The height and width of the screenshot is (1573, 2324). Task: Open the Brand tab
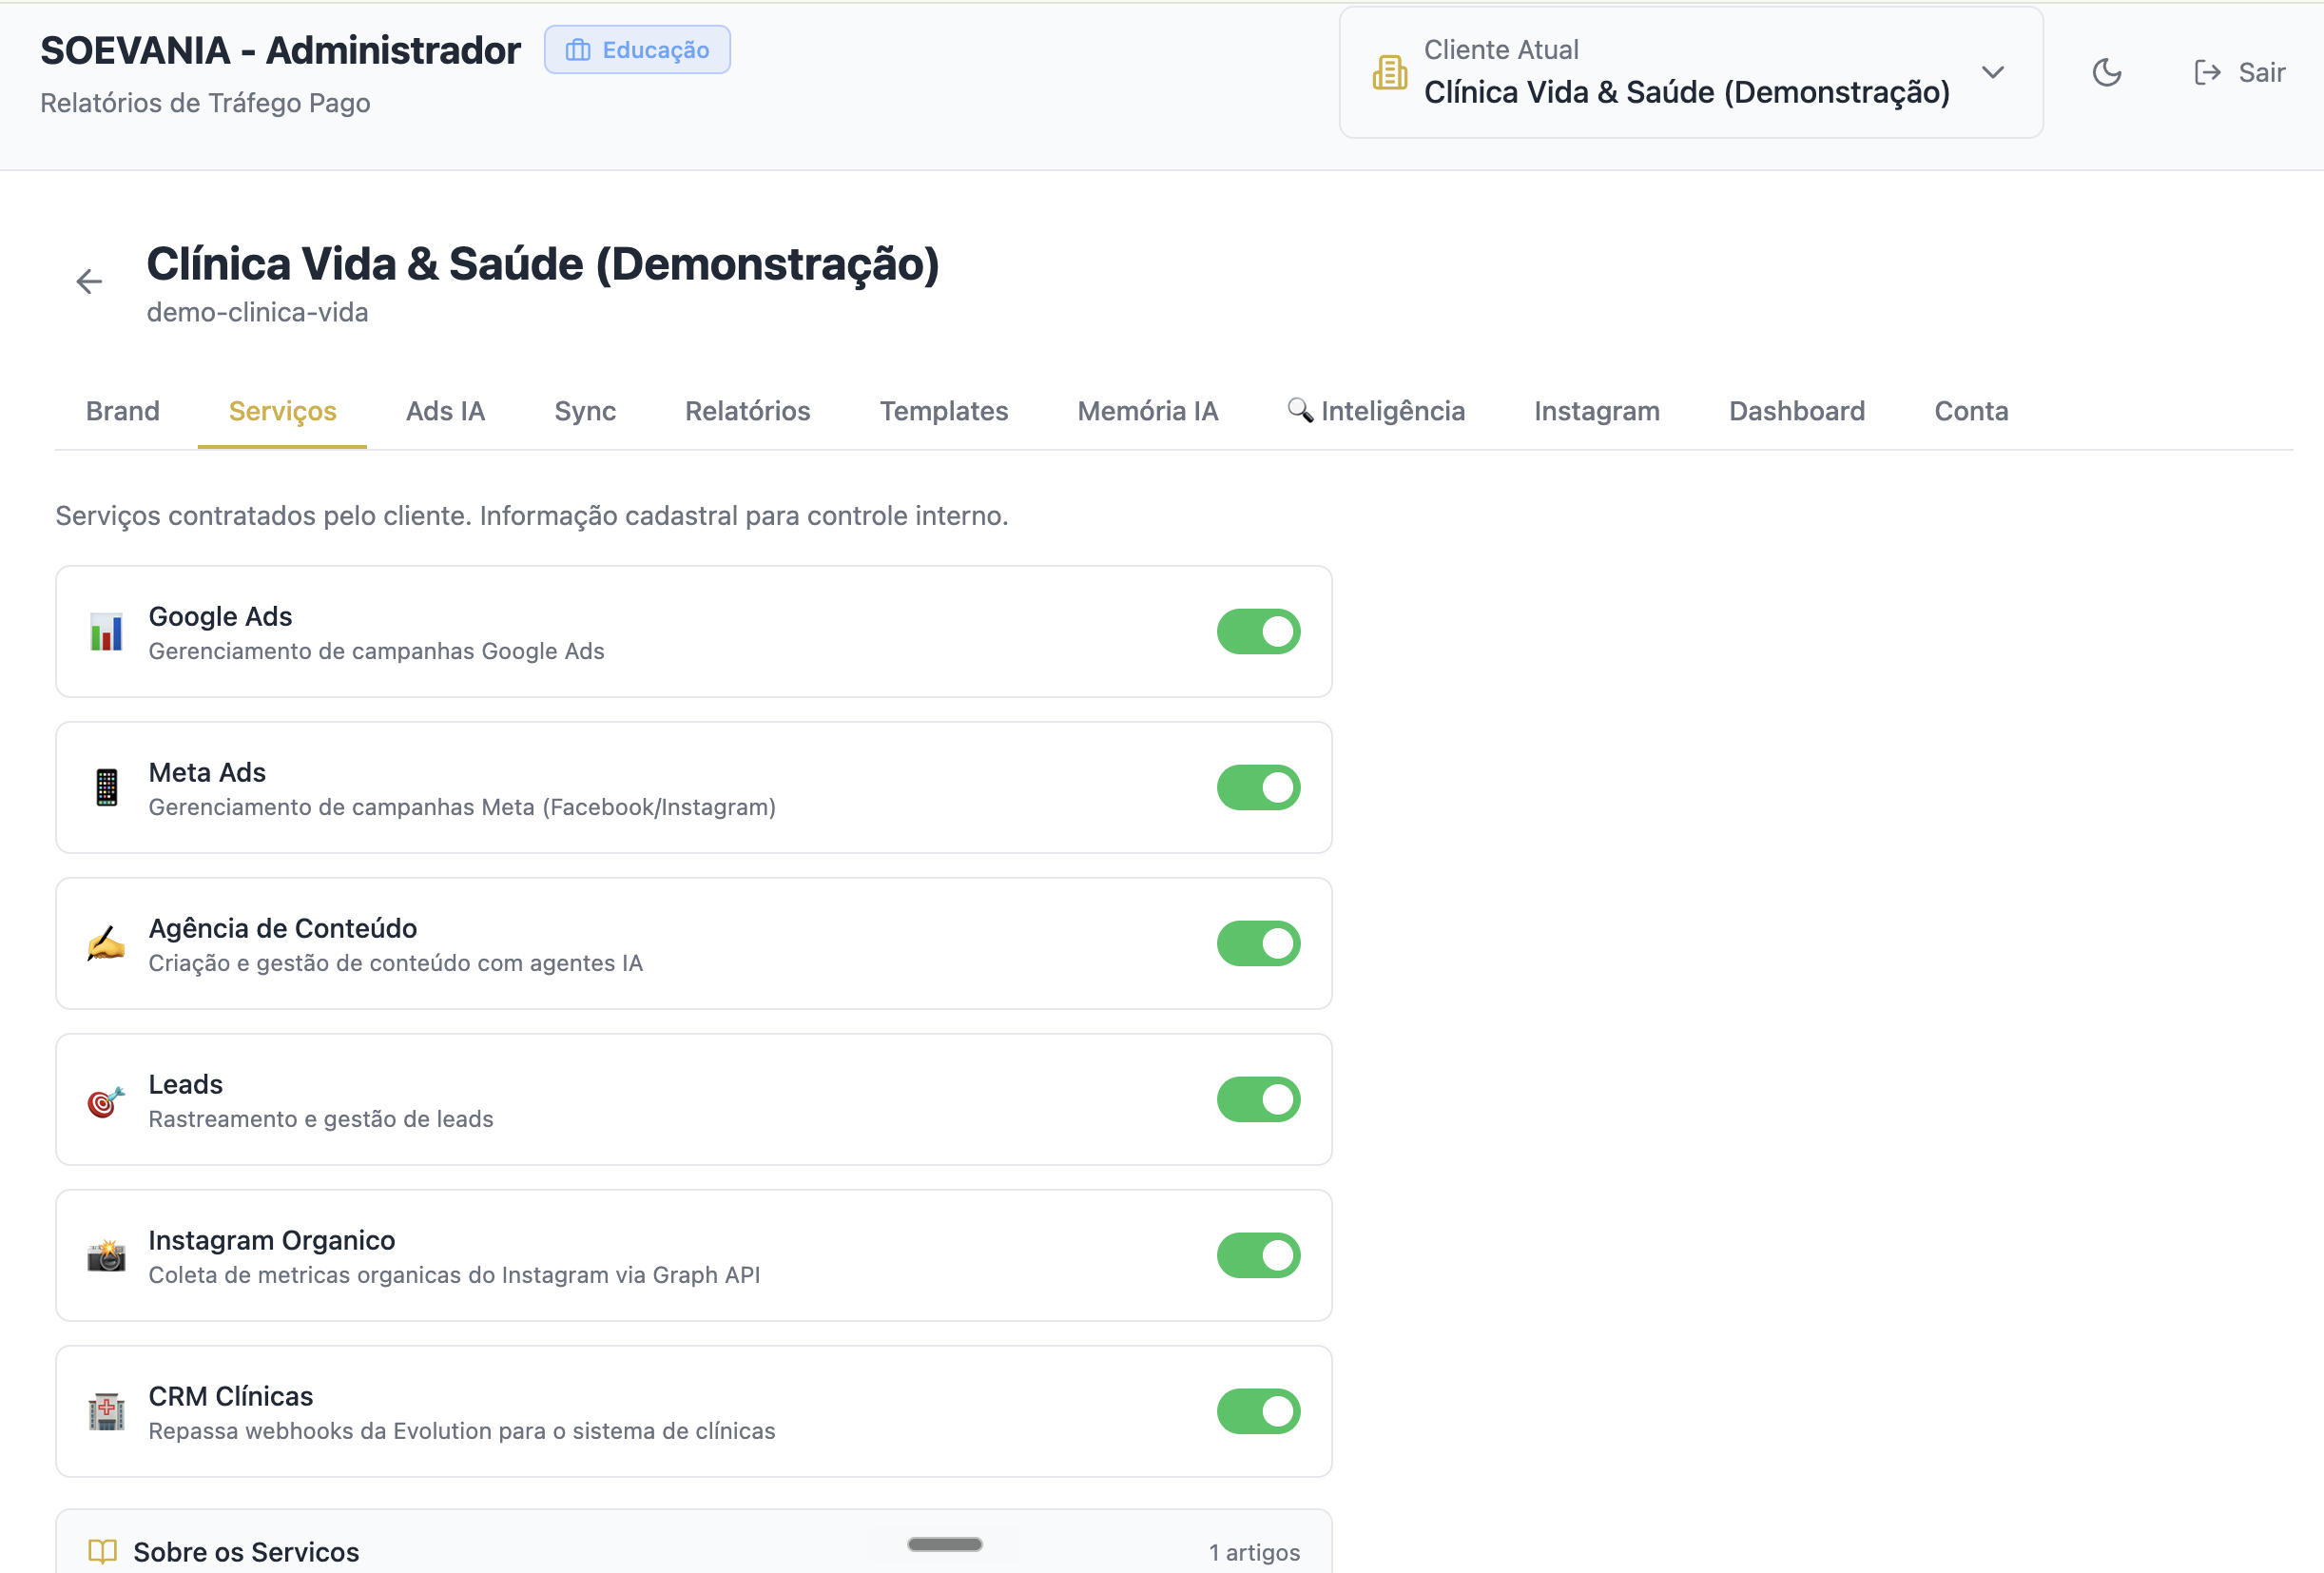pyautogui.click(x=123, y=411)
